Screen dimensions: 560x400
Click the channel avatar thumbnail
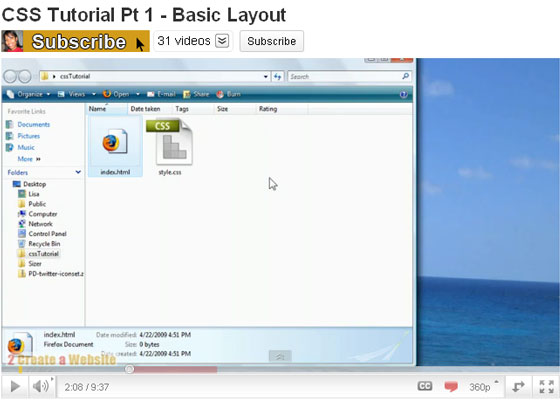(12, 41)
